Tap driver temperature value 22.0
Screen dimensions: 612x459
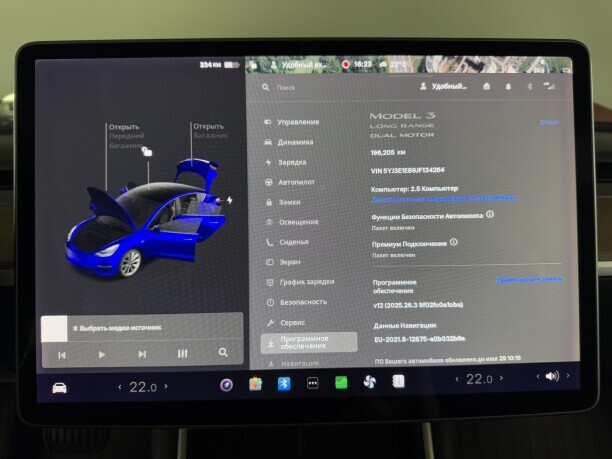[143, 387]
